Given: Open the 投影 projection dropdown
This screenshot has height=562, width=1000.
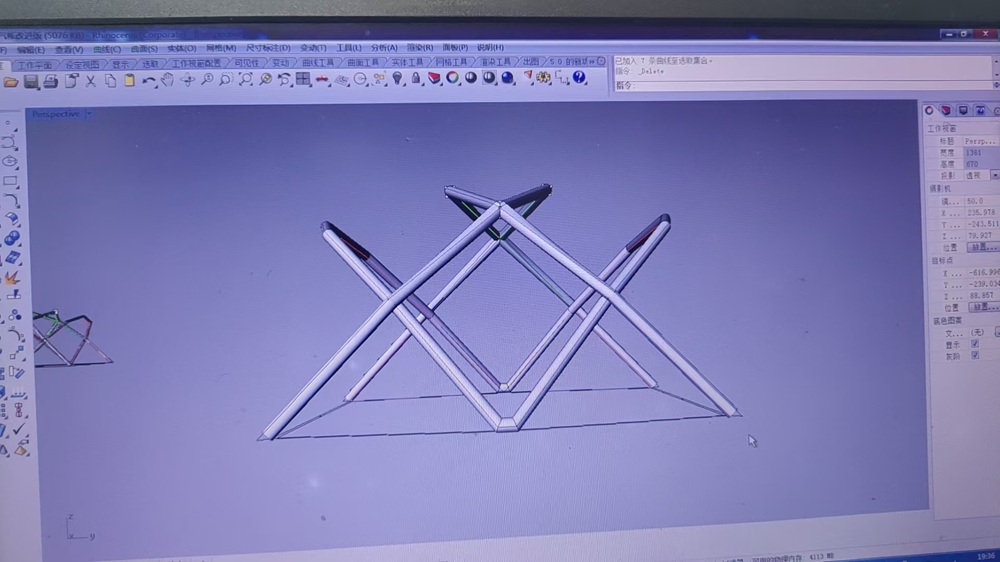Looking at the screenshot, I should coord(994,175).
